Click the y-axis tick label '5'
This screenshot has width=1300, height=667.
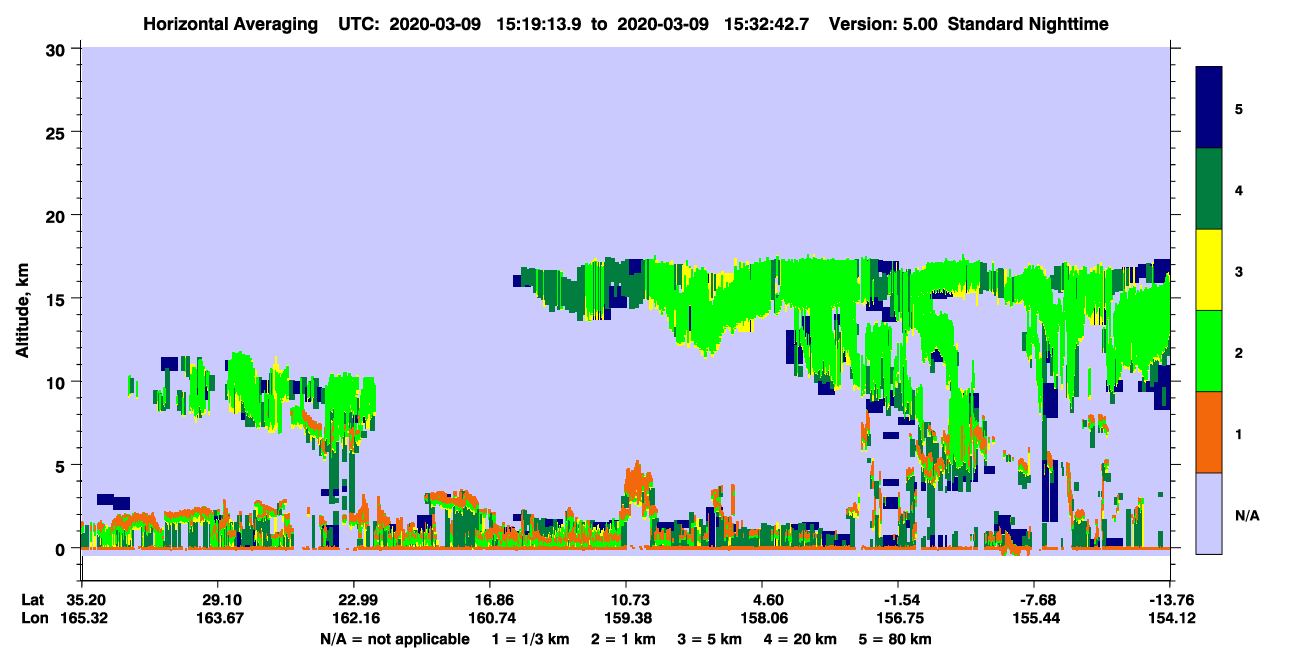tap(62, 466)
